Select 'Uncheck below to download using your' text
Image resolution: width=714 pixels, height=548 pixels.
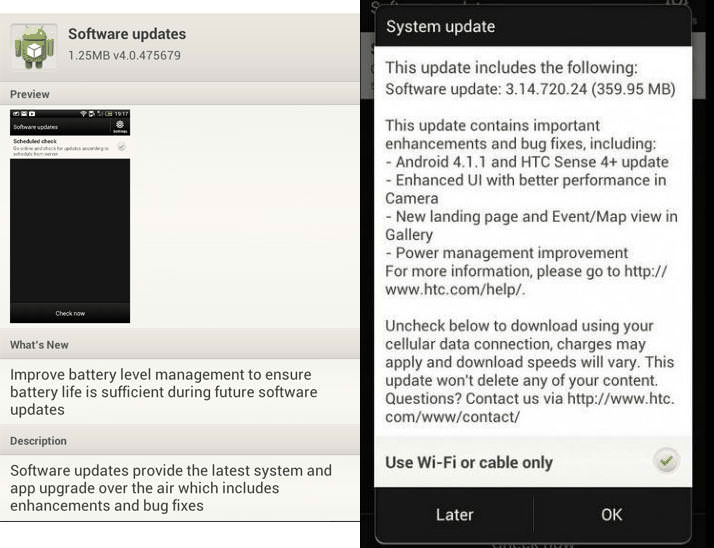click(519, 326)
